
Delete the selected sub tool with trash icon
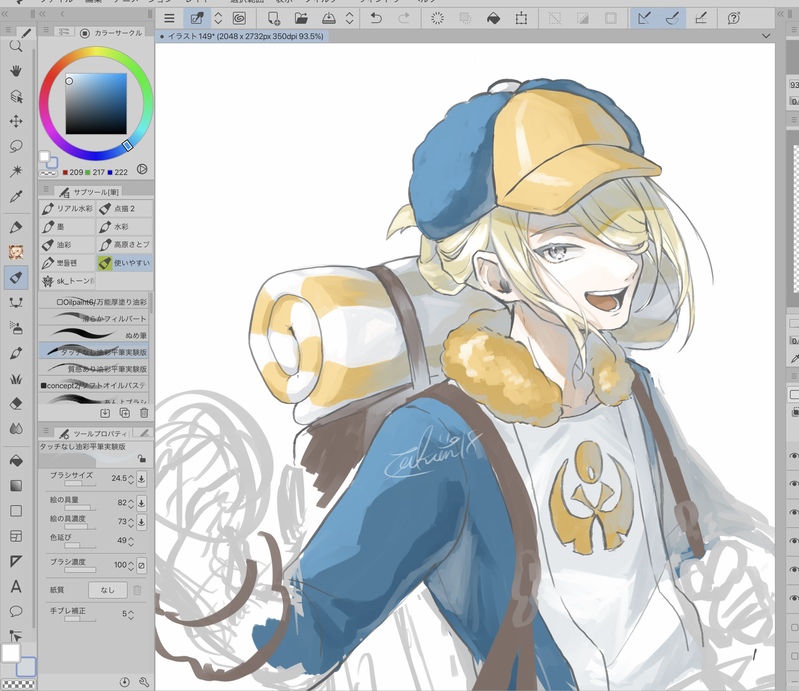point(144,413)
